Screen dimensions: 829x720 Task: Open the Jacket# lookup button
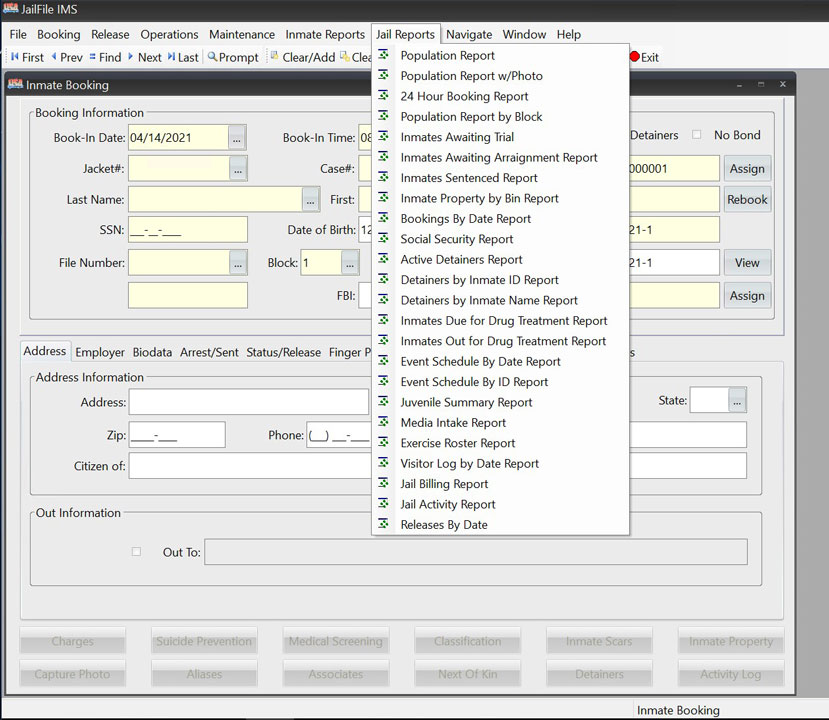[x=238, y=169]
